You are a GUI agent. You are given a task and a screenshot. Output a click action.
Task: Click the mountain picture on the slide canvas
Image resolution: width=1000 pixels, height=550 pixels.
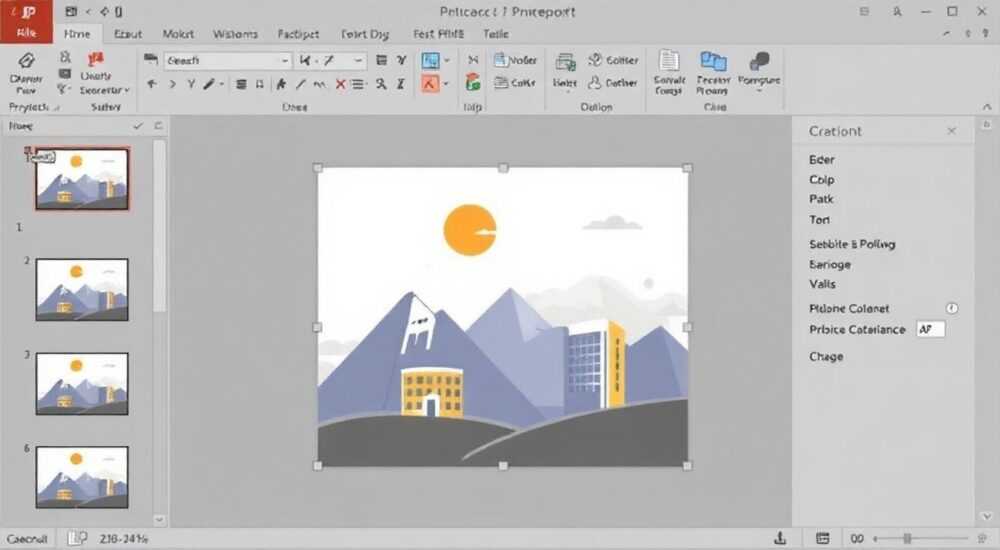coord(503,316)
